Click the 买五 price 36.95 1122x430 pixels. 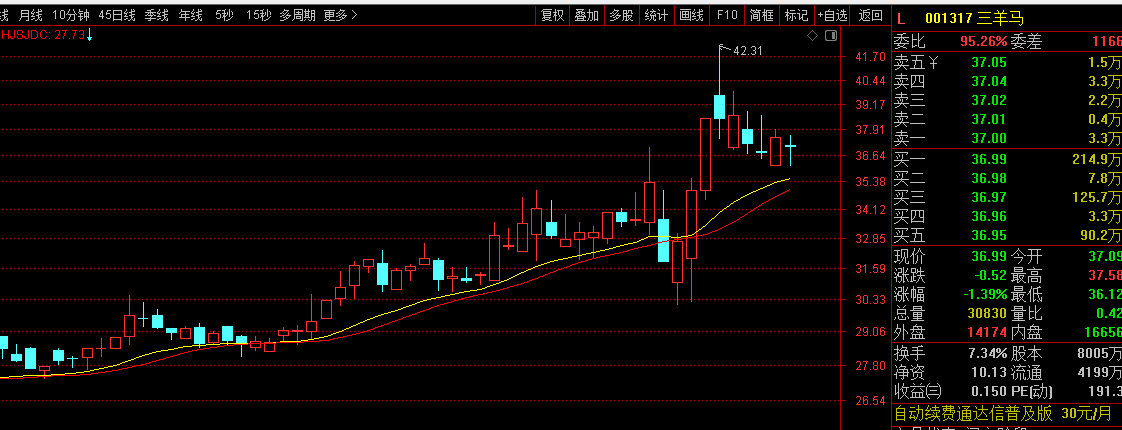(x=988, y=235)
